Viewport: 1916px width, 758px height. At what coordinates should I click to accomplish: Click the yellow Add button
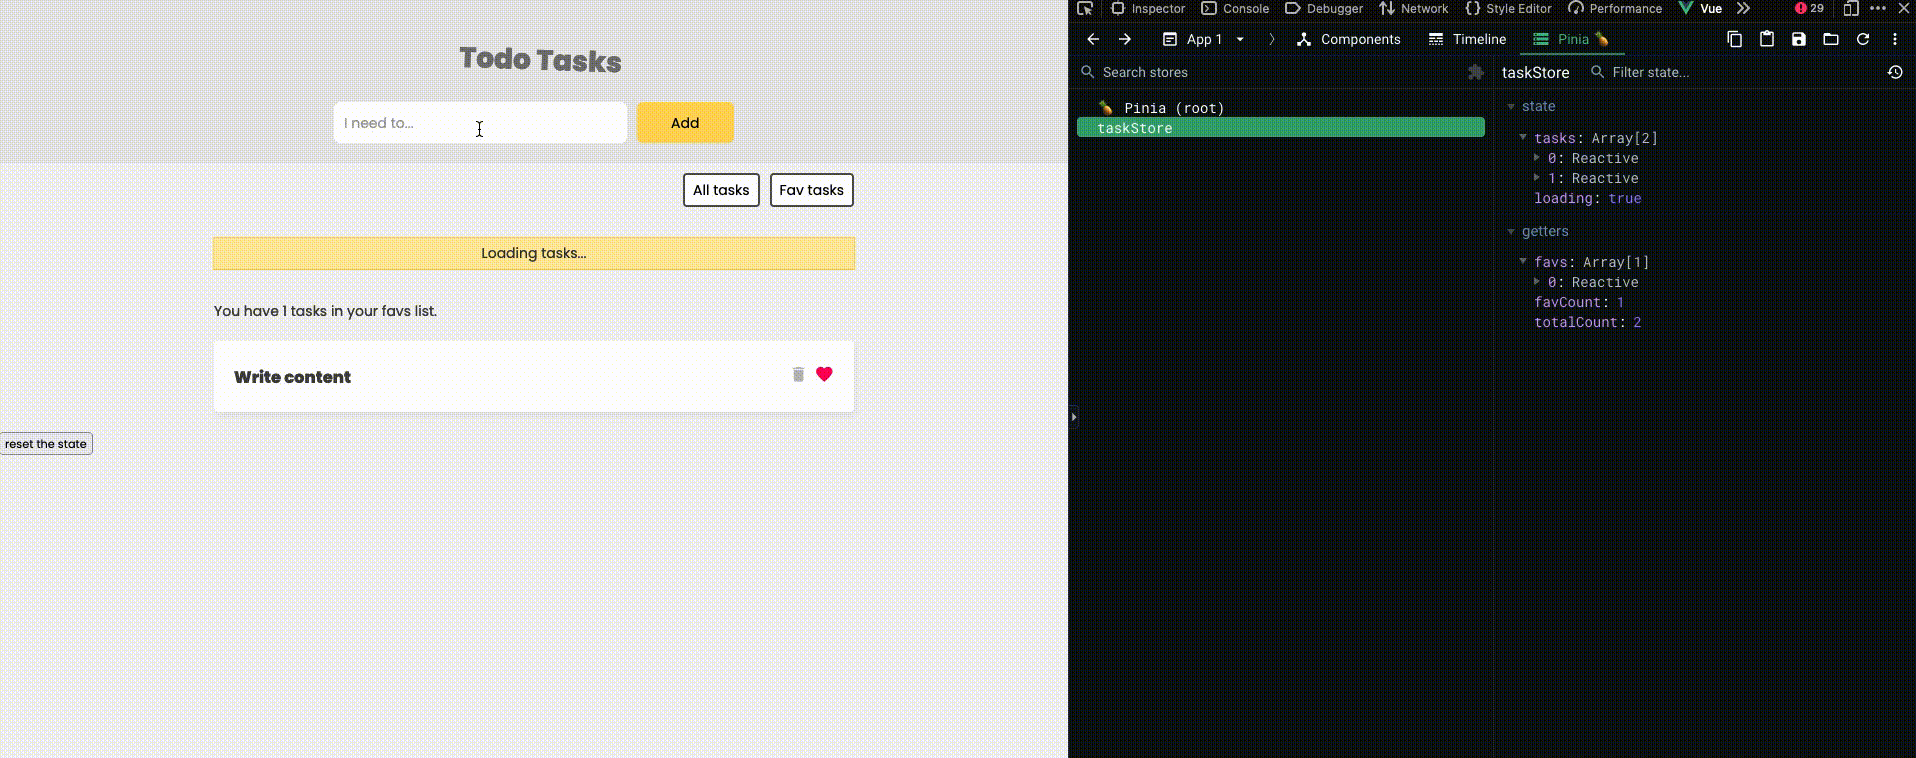click(685, 123)
